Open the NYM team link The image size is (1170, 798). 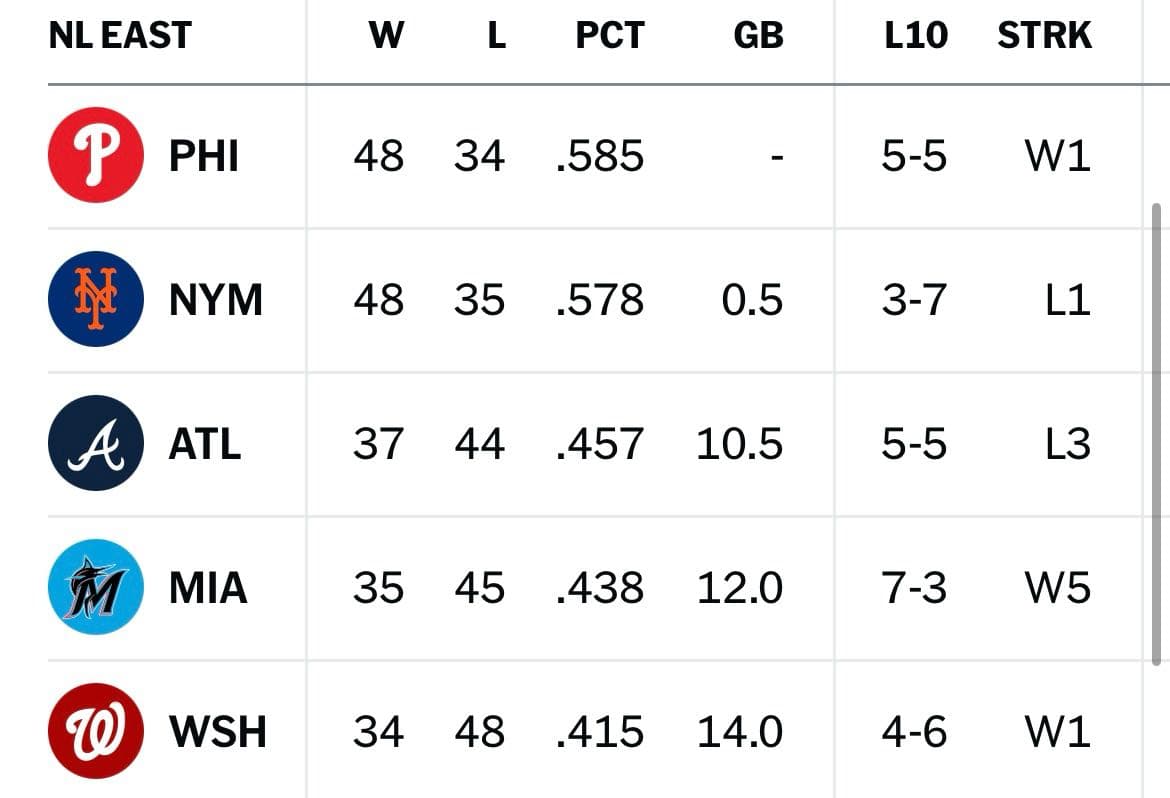click(x=216, y=300)
